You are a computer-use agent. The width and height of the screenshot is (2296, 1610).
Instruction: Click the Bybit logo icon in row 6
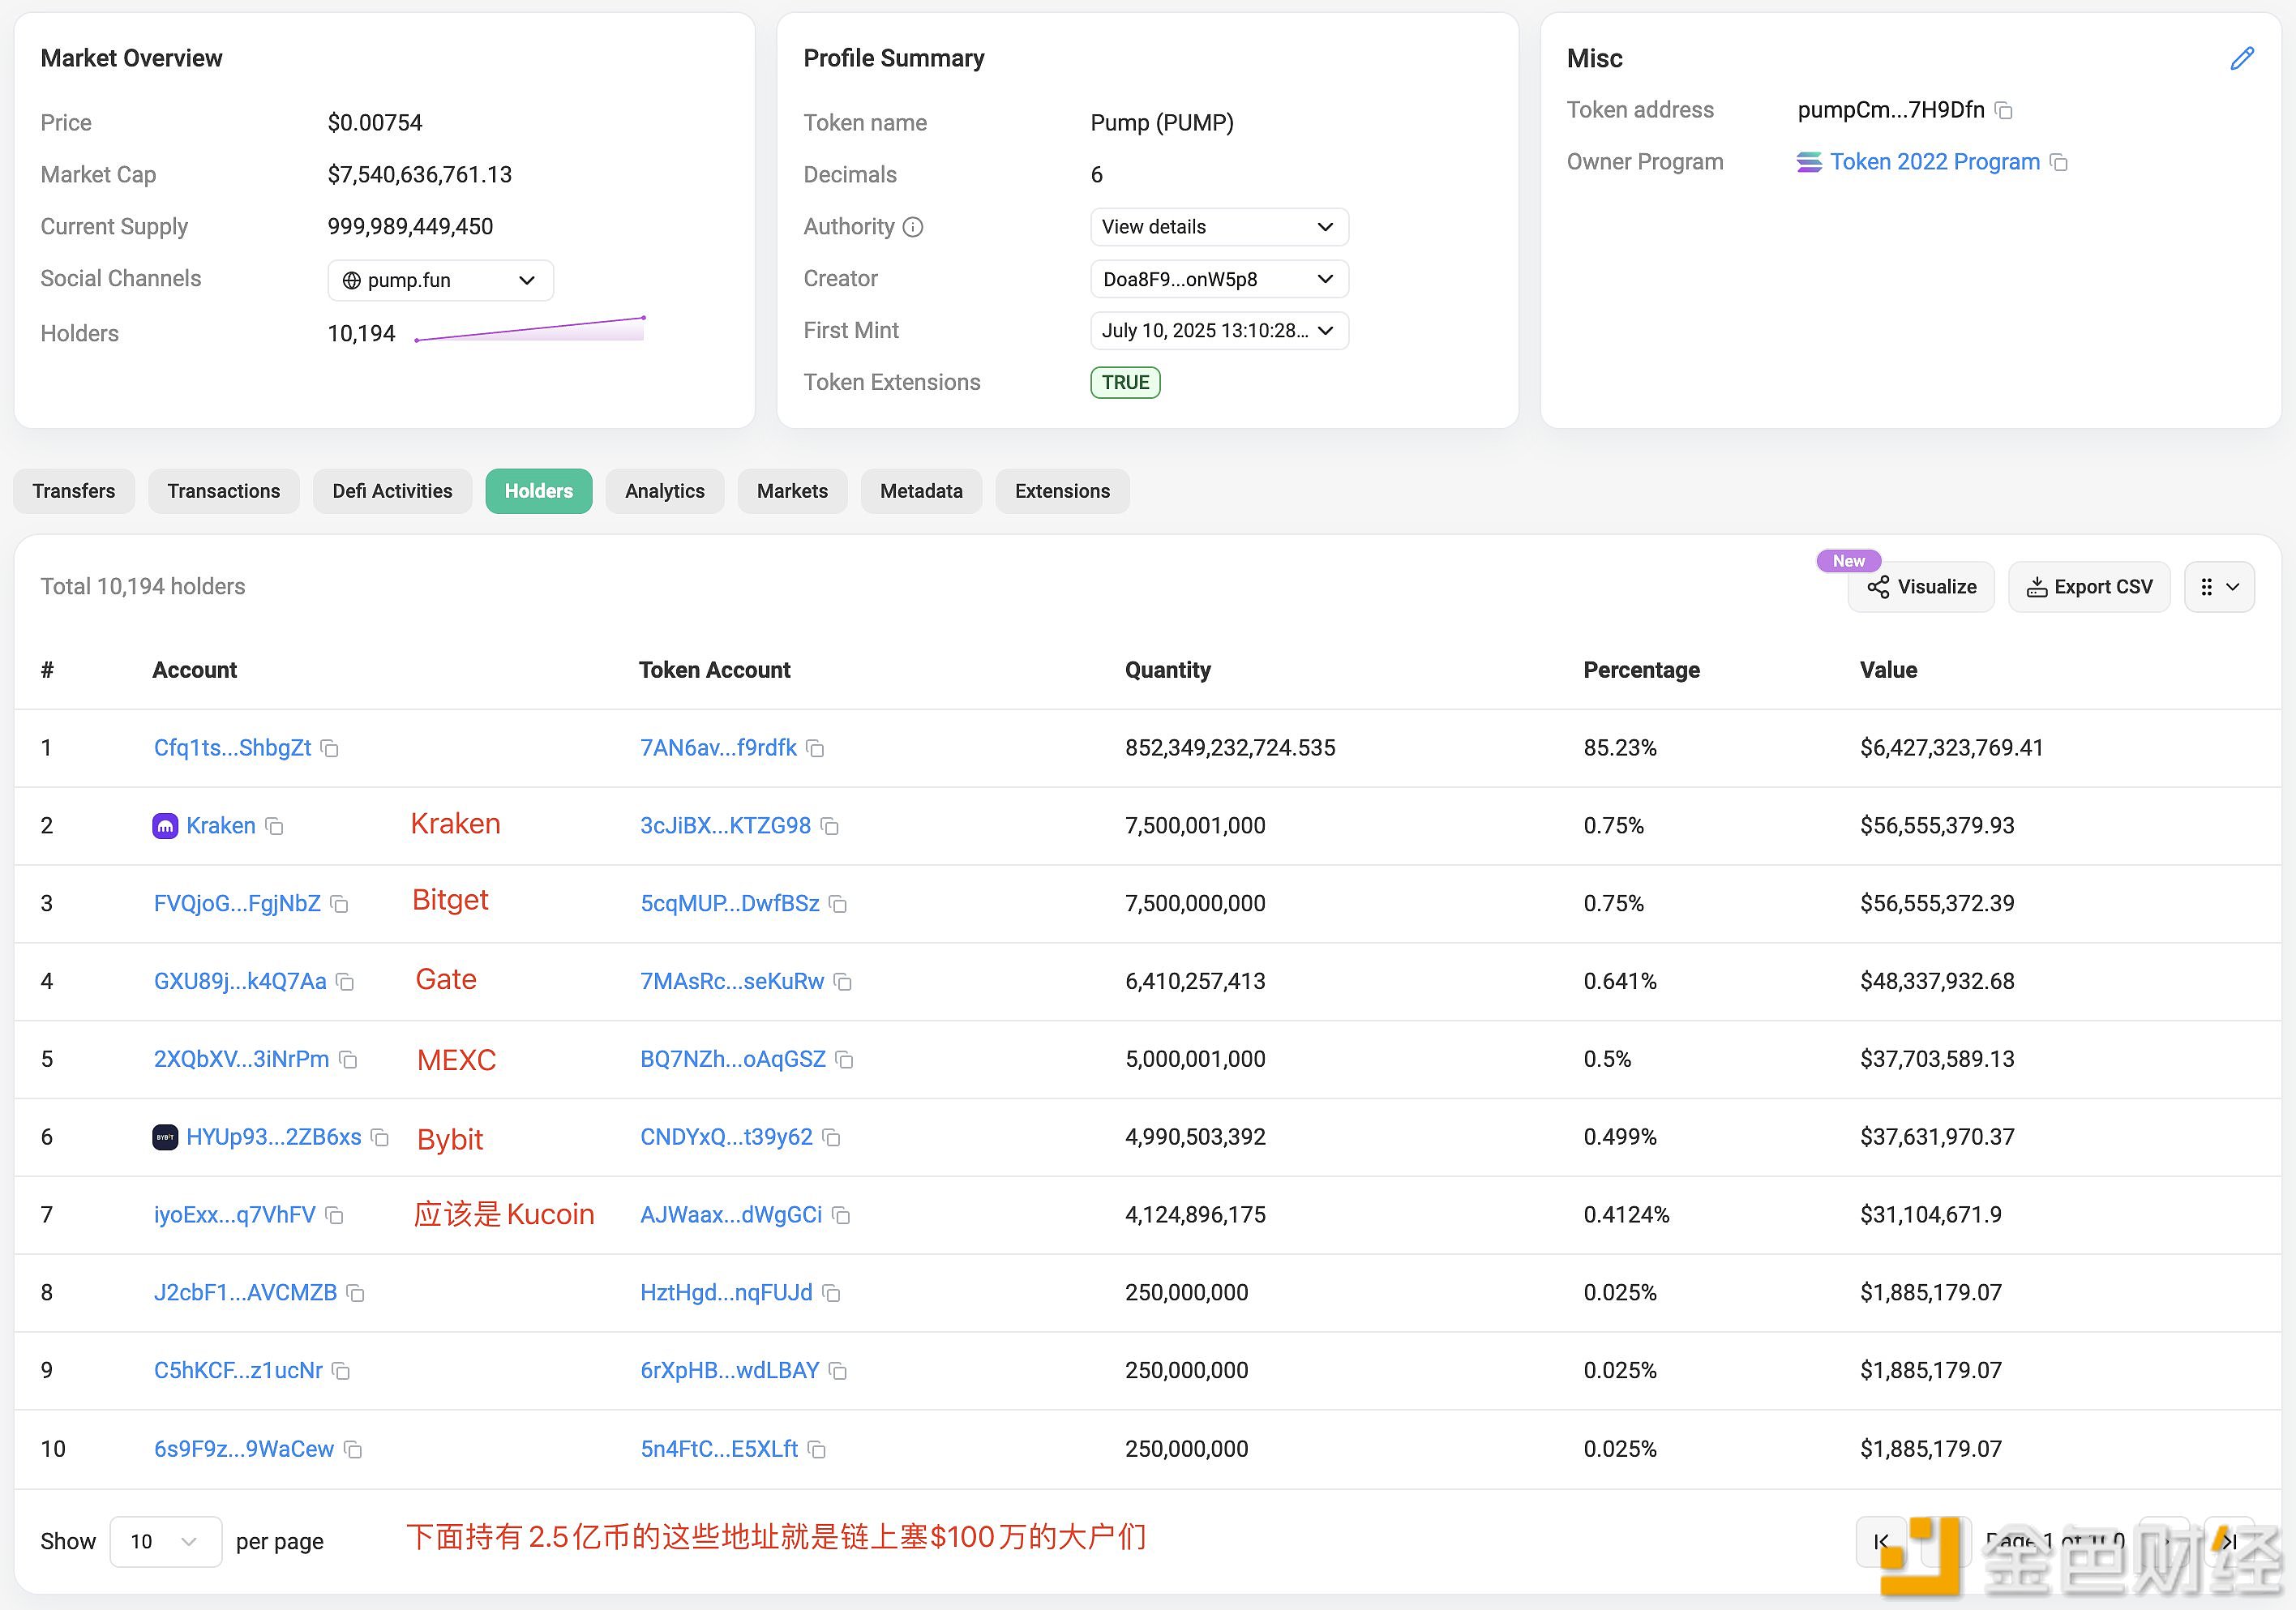pyautogui.click(x=165, y=1138)
